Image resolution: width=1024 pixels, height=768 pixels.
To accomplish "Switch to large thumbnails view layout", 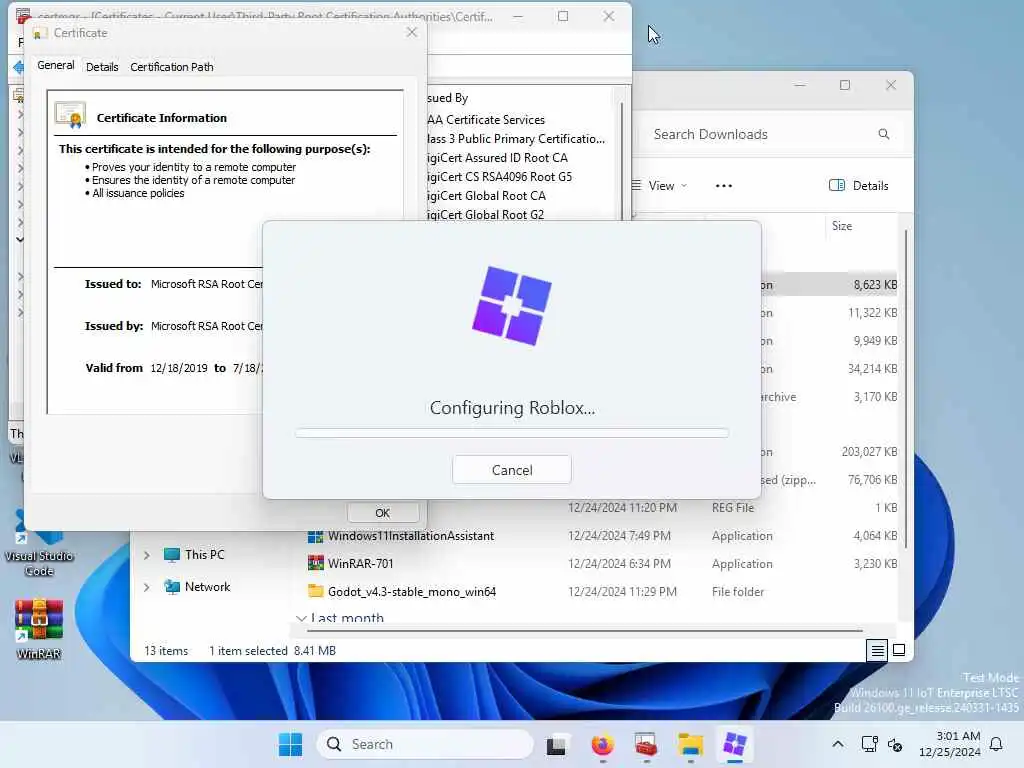I will click(899, 650).
